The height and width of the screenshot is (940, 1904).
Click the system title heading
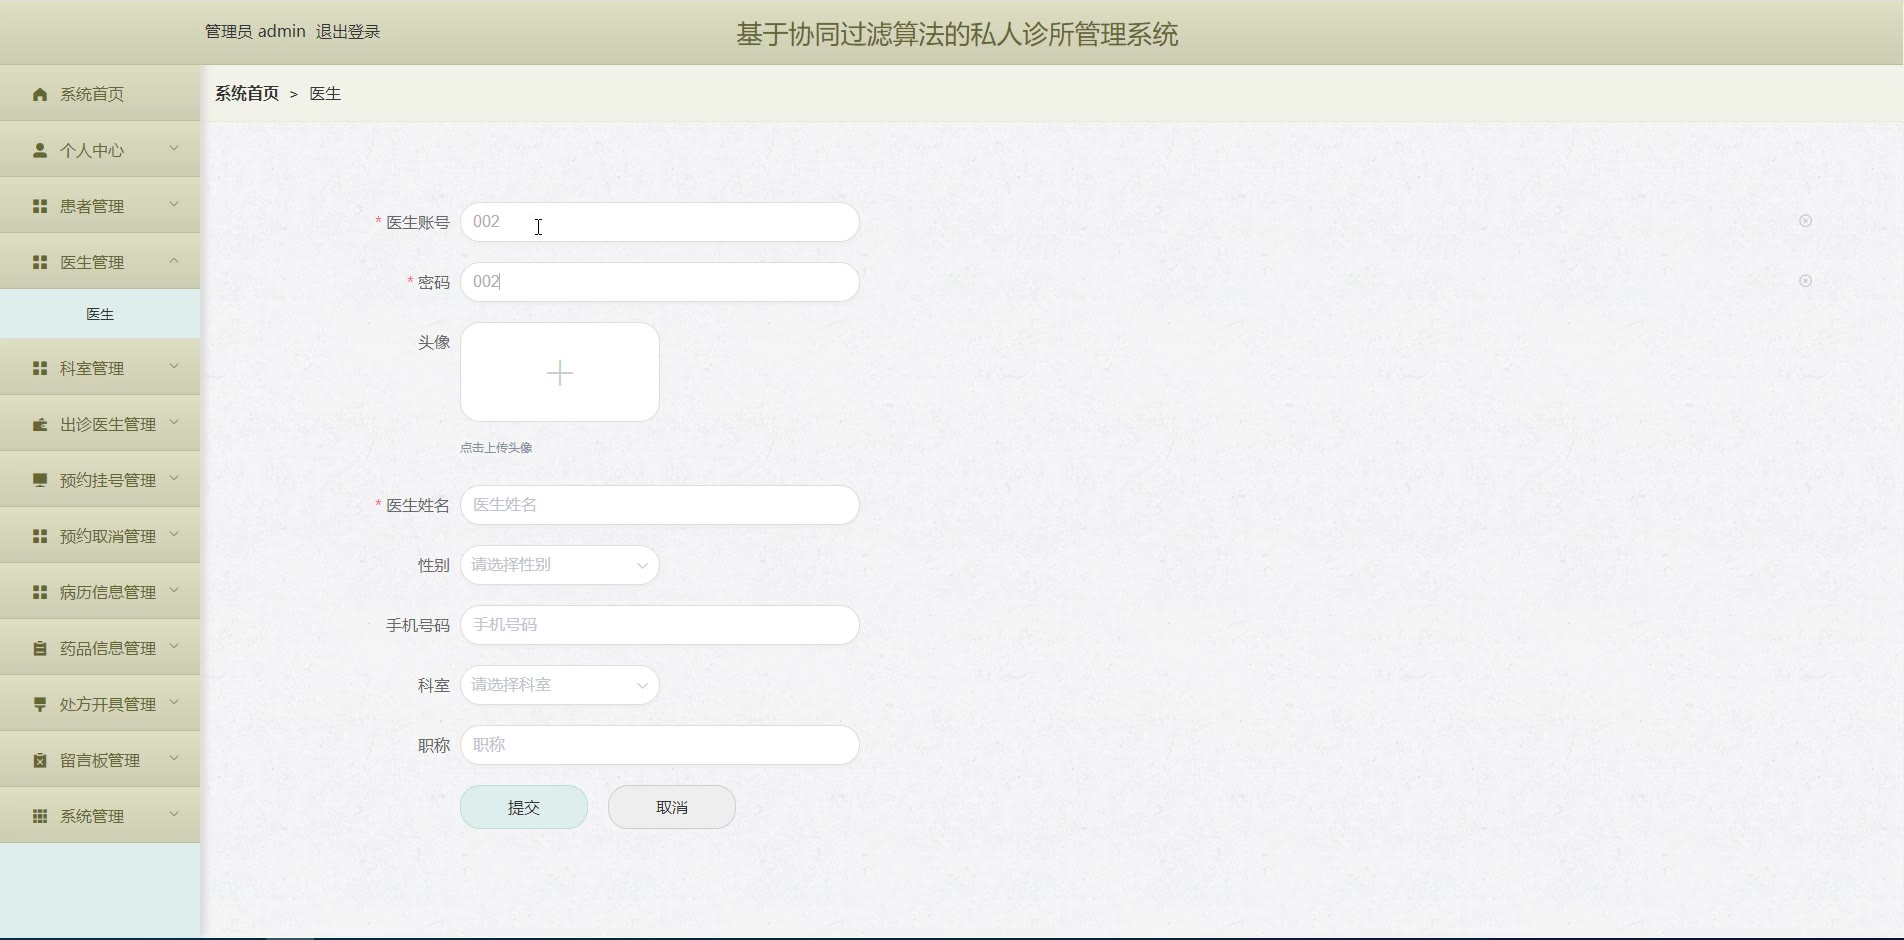click(x=957, y=34)
